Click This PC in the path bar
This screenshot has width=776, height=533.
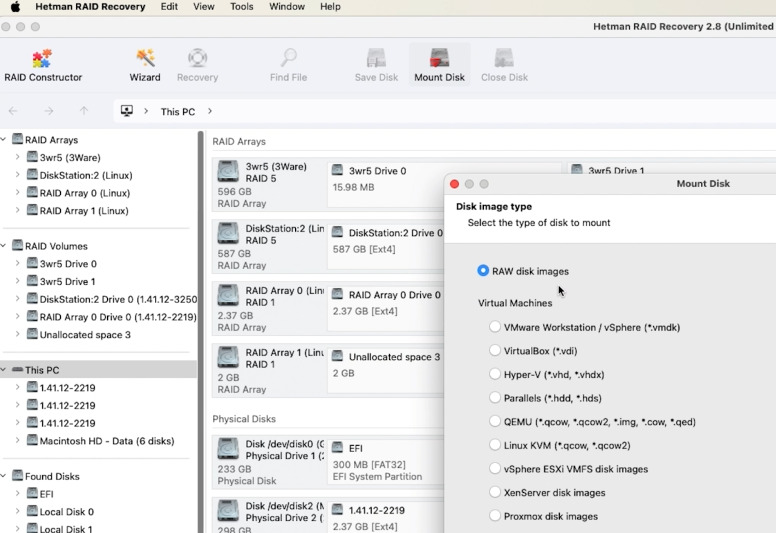pyautogui.click(x=178, y=111)
